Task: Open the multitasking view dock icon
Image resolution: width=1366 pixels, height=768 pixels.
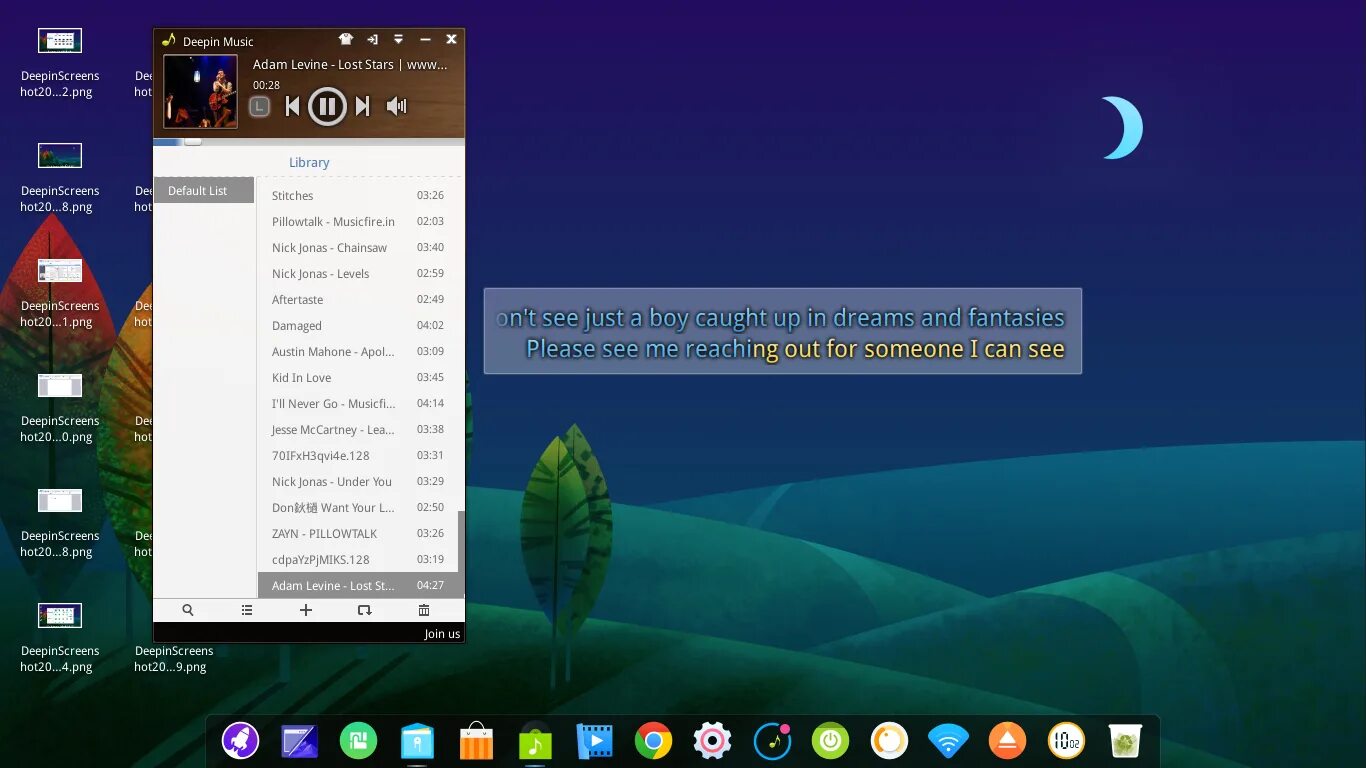Action: pyautogui.click(x=299, y=741)
